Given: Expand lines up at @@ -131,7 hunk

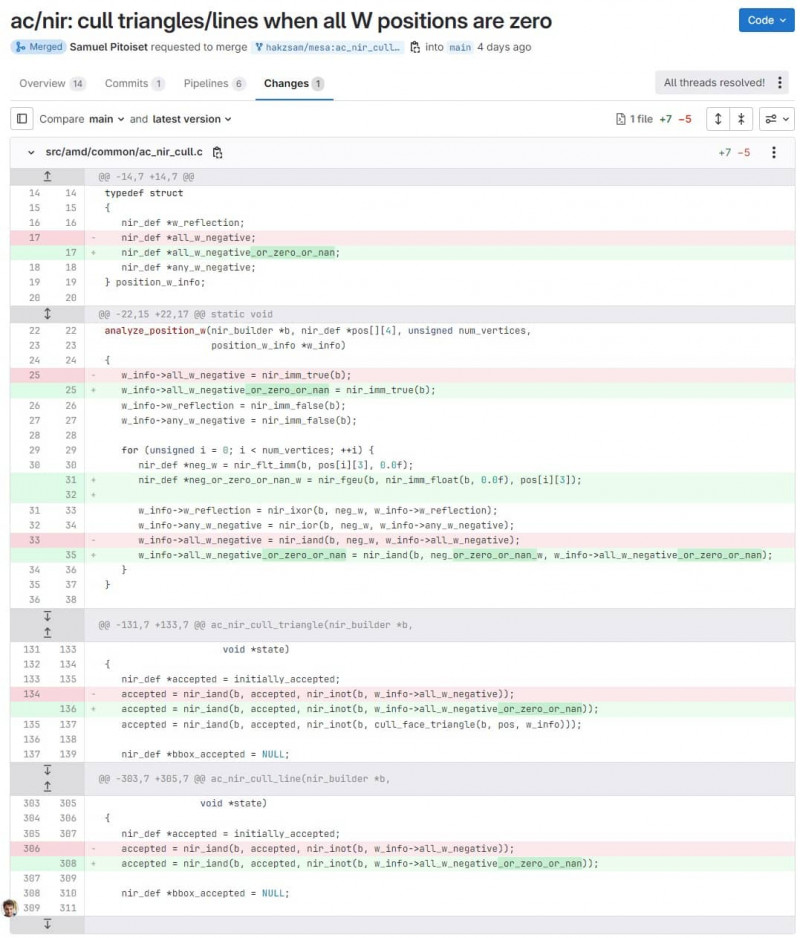Looking at the screenshot, I should (47, 633).
